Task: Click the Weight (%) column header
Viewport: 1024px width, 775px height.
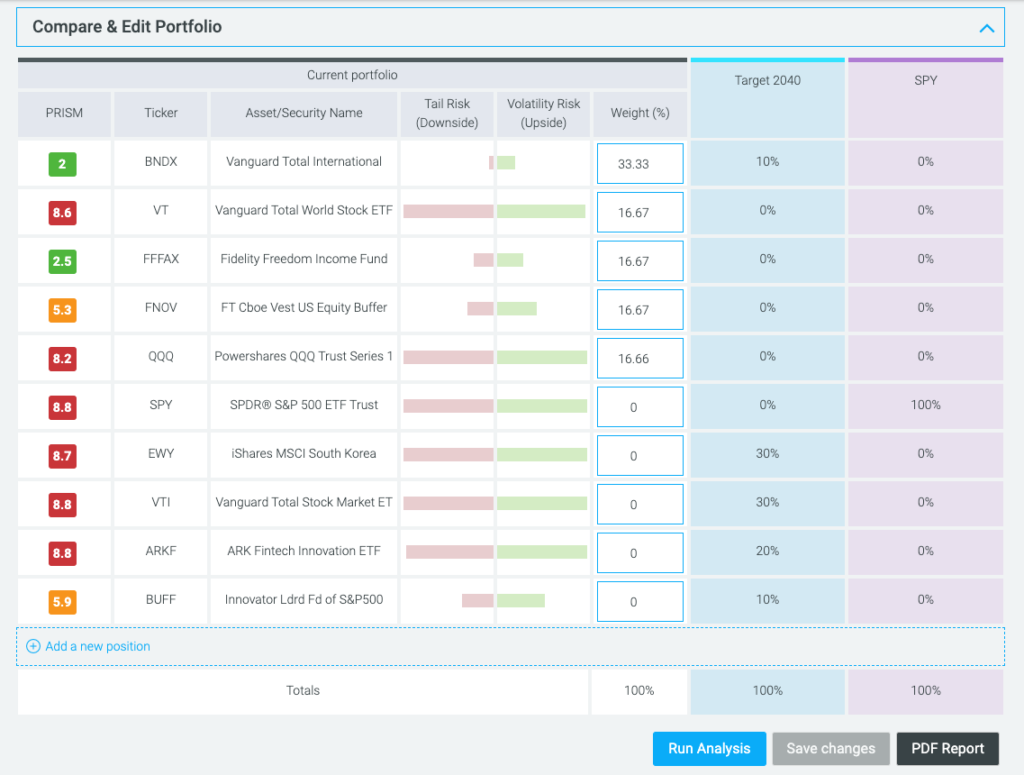Action: pos(640,113)
